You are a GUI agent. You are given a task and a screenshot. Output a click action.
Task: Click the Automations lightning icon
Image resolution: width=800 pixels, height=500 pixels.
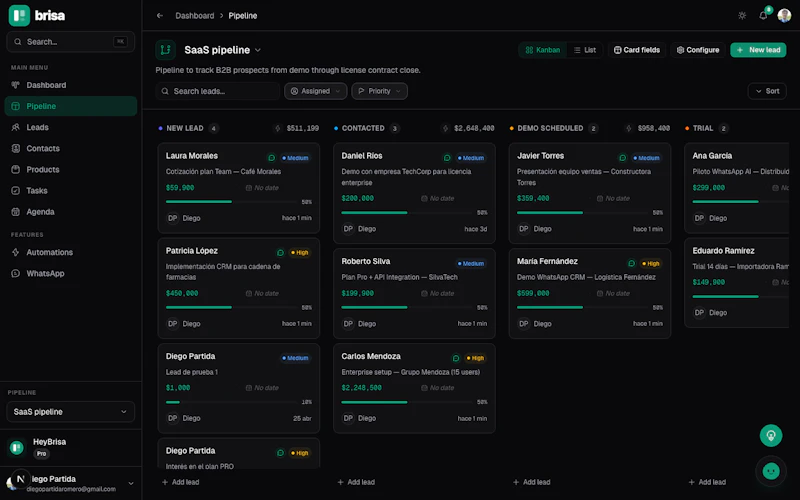pyautogui.click(x=16, y=252)
